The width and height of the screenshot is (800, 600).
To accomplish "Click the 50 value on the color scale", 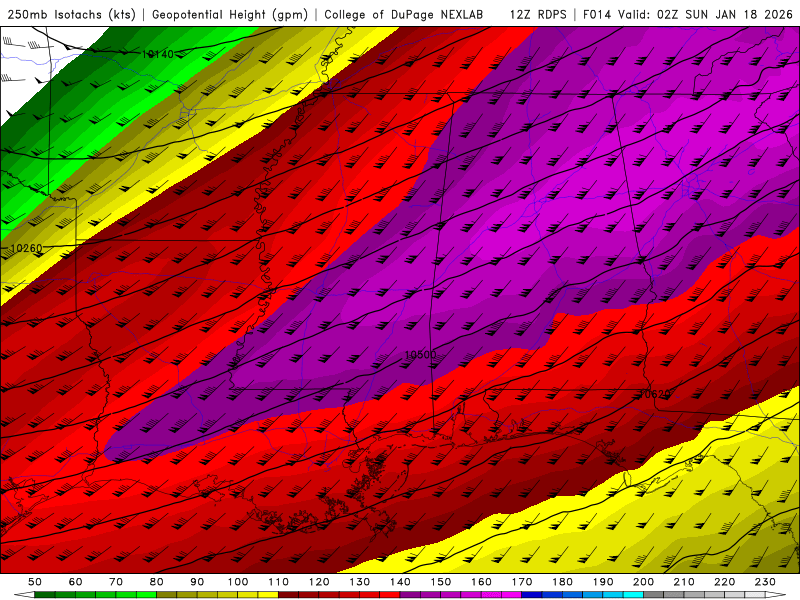I will pos(35,582).
